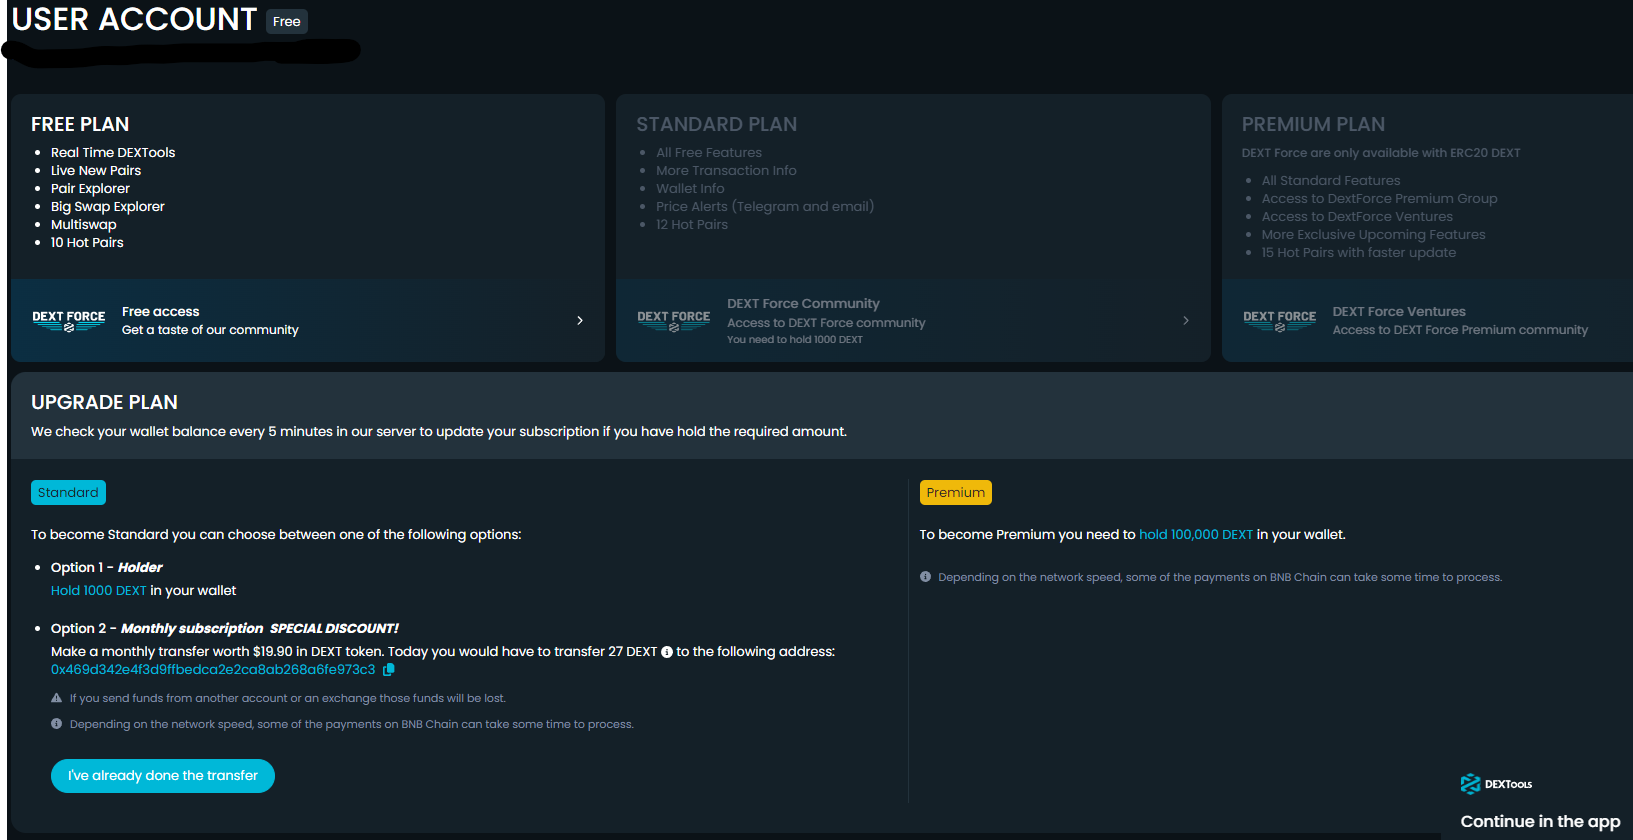Select the More Transaction Info item

coord(727,171)
